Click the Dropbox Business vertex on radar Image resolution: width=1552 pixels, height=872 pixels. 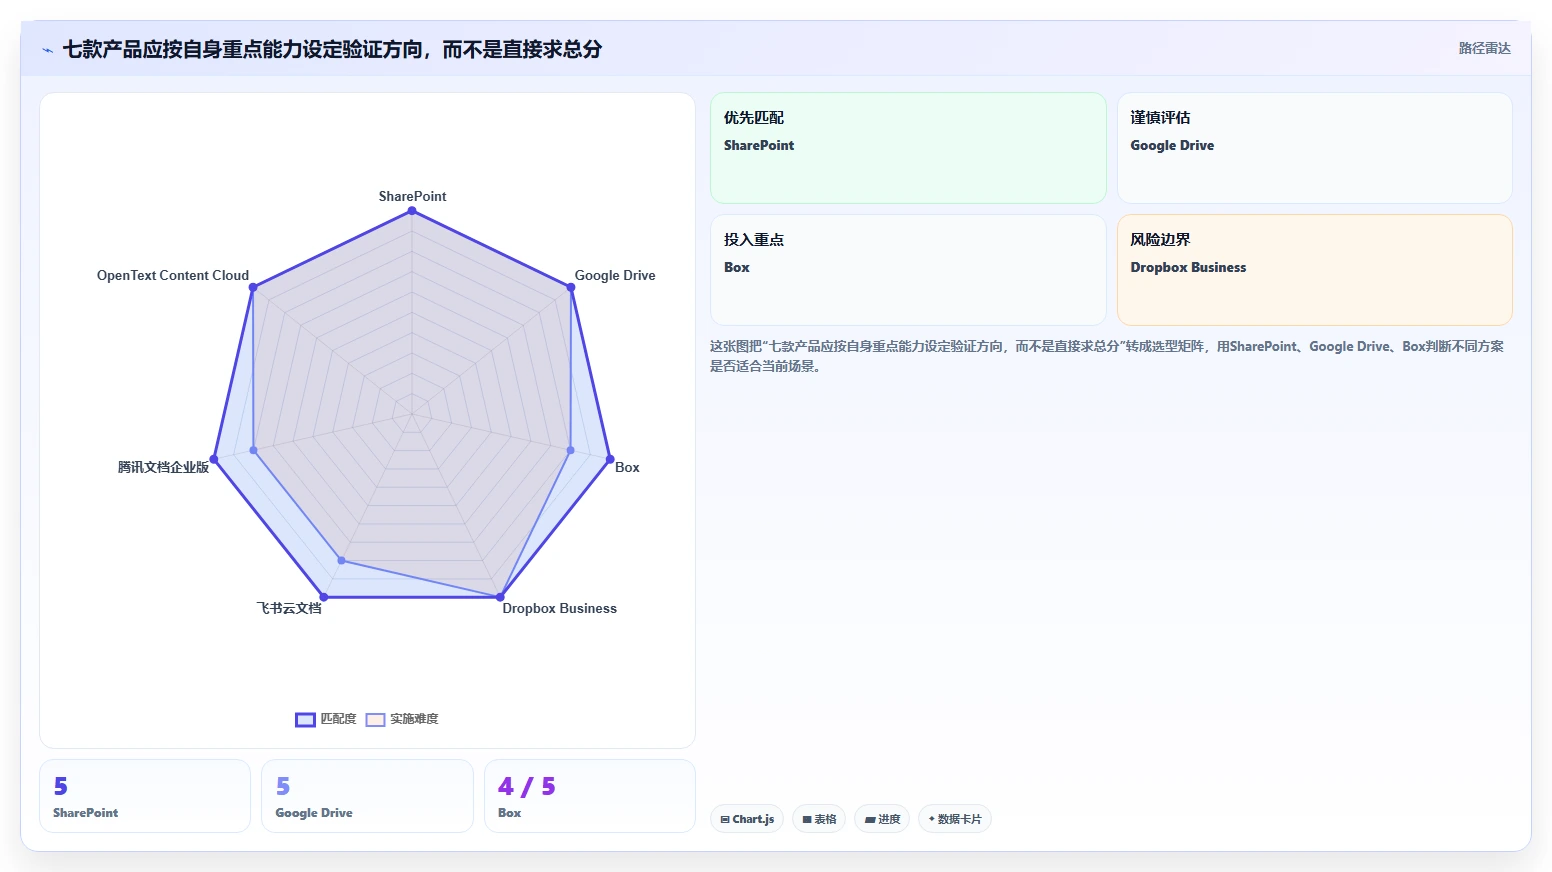coord(500,597)
